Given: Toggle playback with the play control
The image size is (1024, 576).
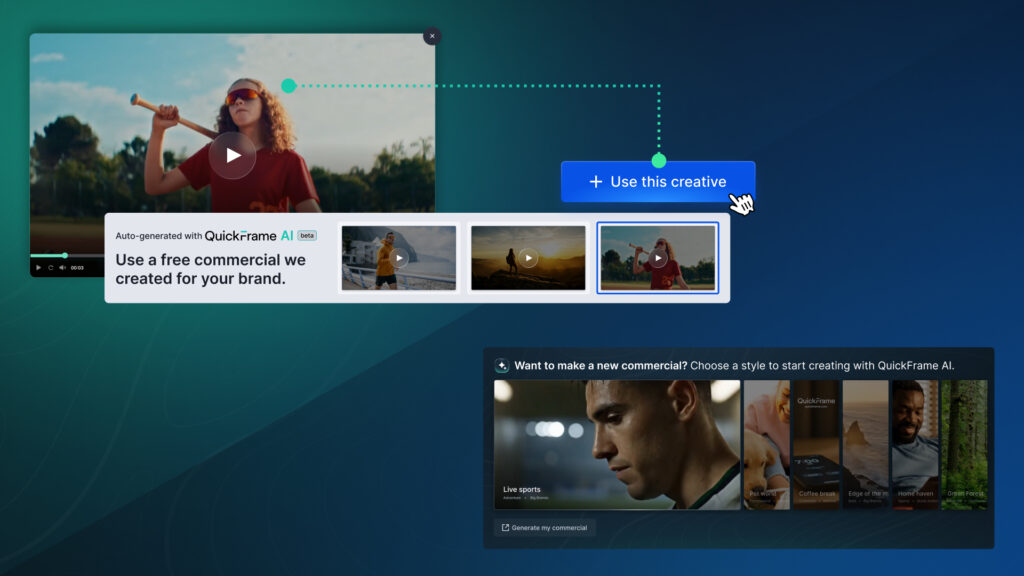Looking at the screenshot, I should (38, 268).
